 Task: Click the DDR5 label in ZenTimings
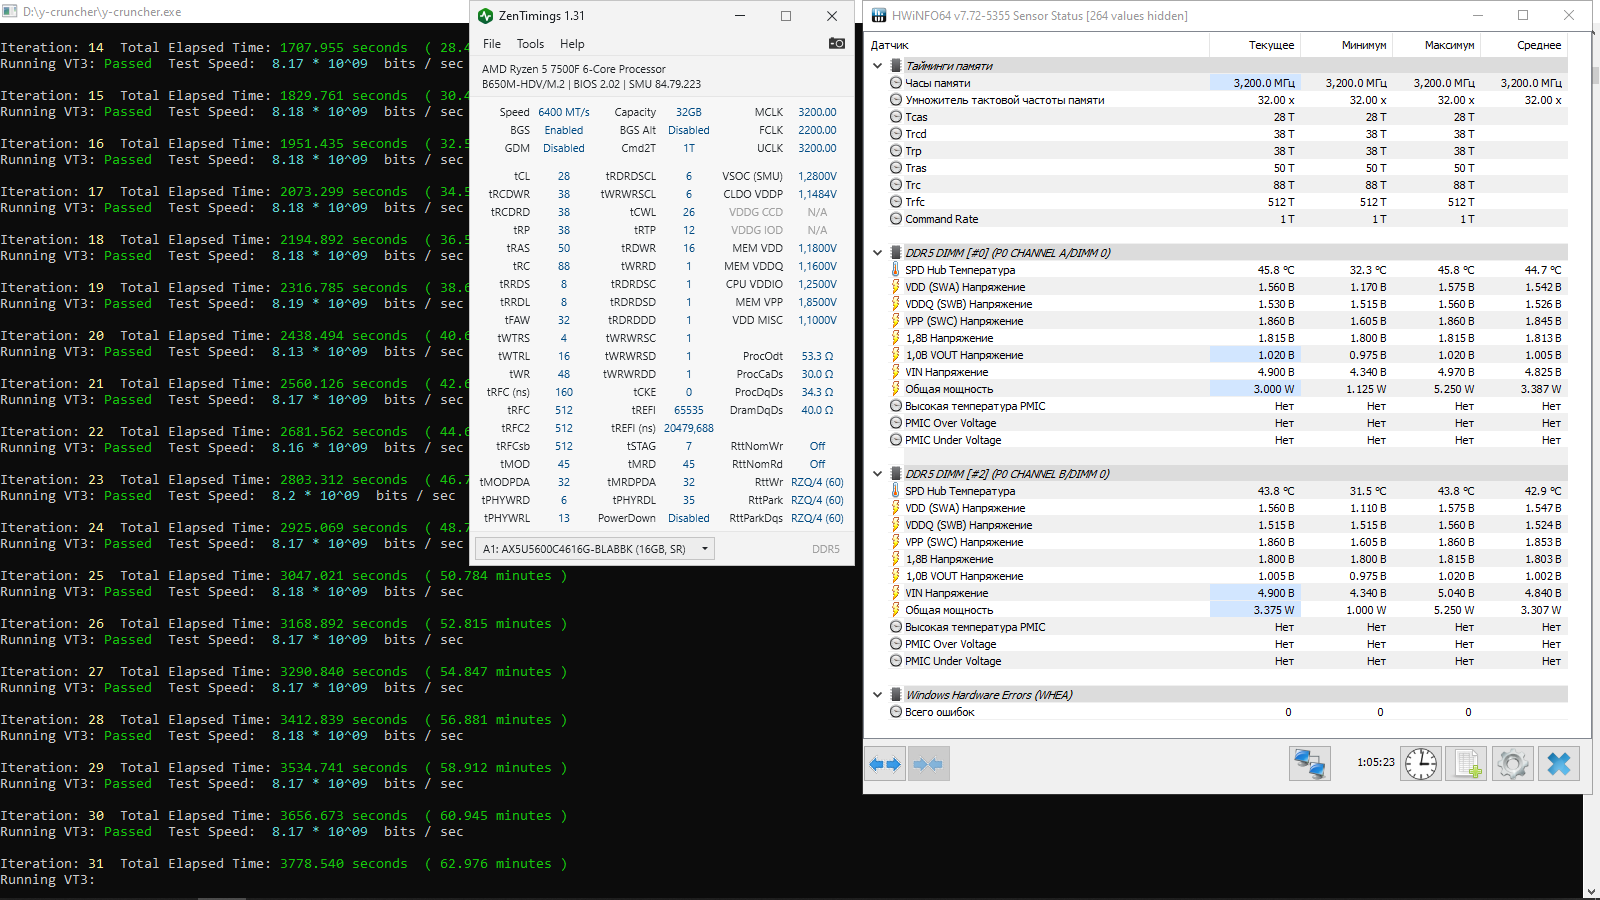point(826,549)
